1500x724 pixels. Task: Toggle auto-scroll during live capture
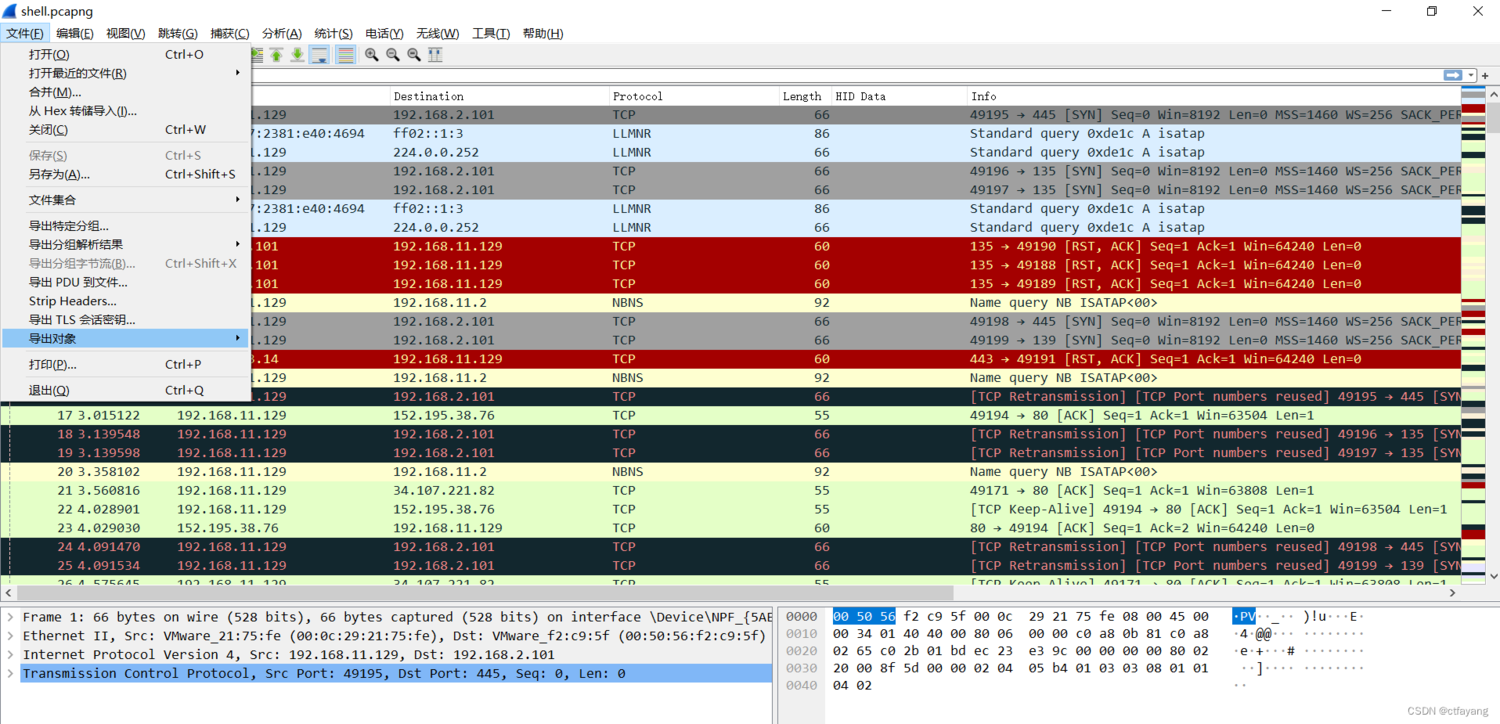tap(320, 55)
